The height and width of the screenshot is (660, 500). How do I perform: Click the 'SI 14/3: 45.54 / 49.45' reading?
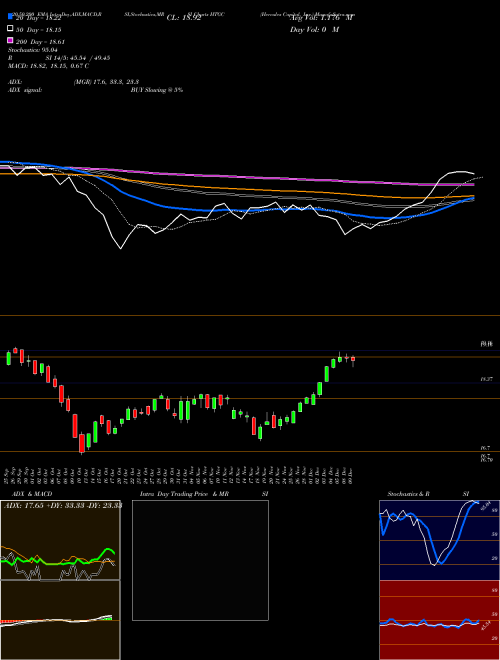coord(78,58)
